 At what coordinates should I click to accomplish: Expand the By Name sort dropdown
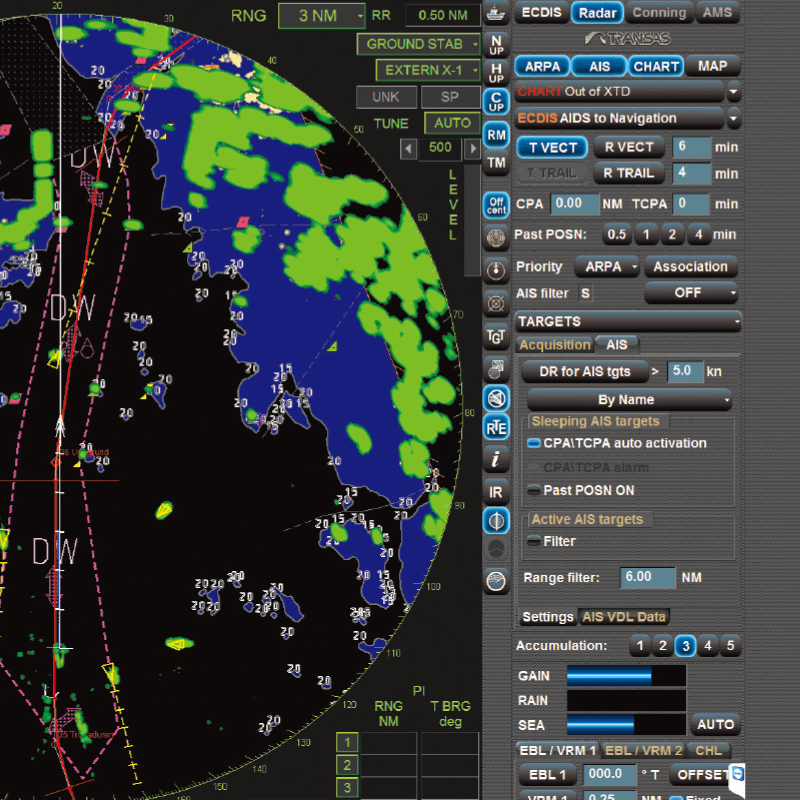629,400
